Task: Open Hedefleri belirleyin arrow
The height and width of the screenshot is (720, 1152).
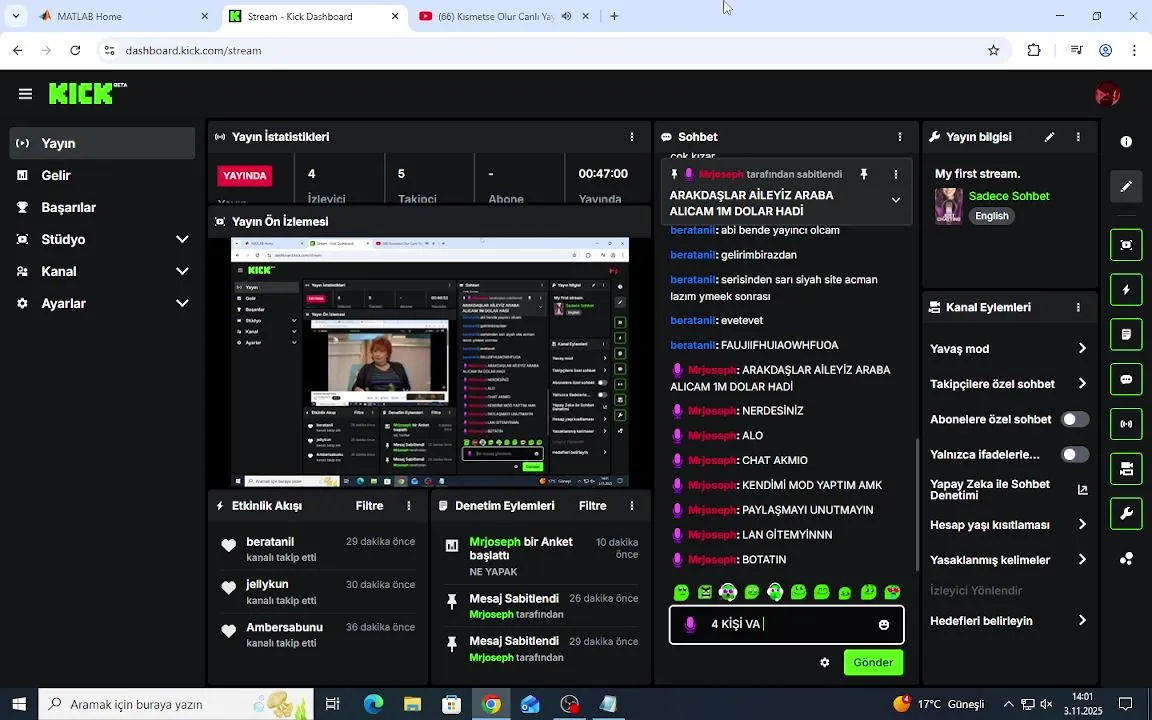Action: (1082, 621)
